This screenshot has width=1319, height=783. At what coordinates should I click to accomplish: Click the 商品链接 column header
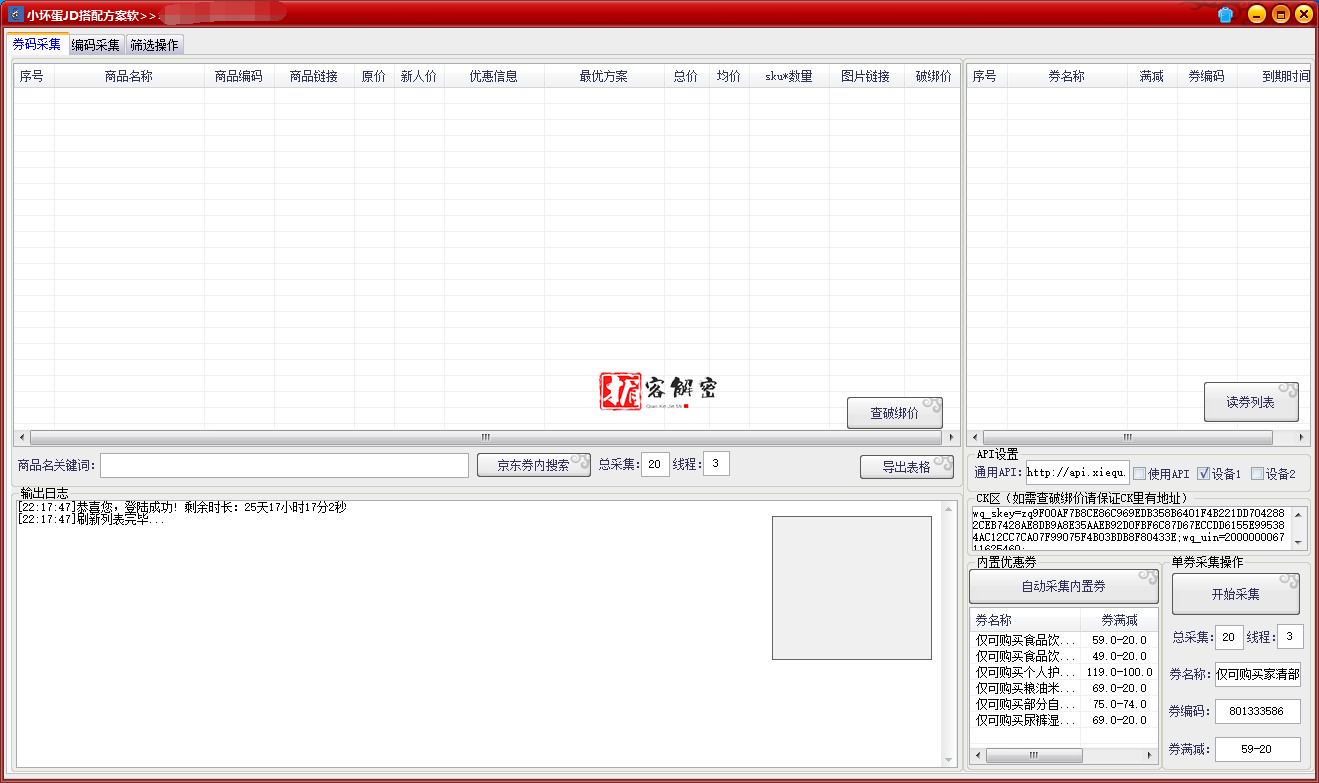click(x=314, y=76)
